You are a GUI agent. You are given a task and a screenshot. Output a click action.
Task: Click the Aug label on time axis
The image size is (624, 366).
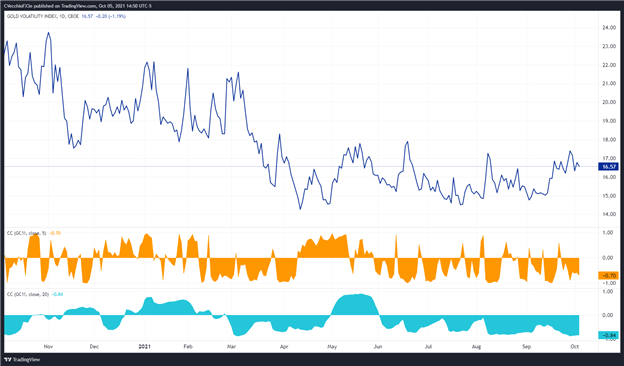click(x=476, y=347)
